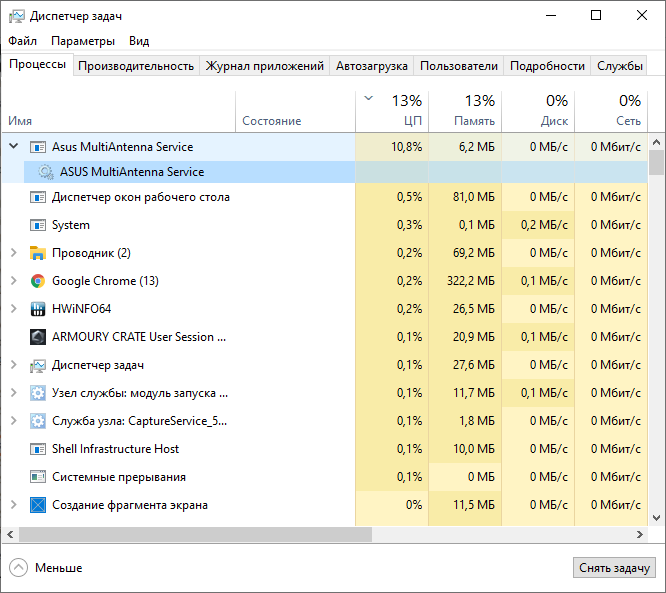Viewport: 666px width, 593px height.
Task: Click the Снять задачу button
Action: pyautogui.click(x=614, y=568)
